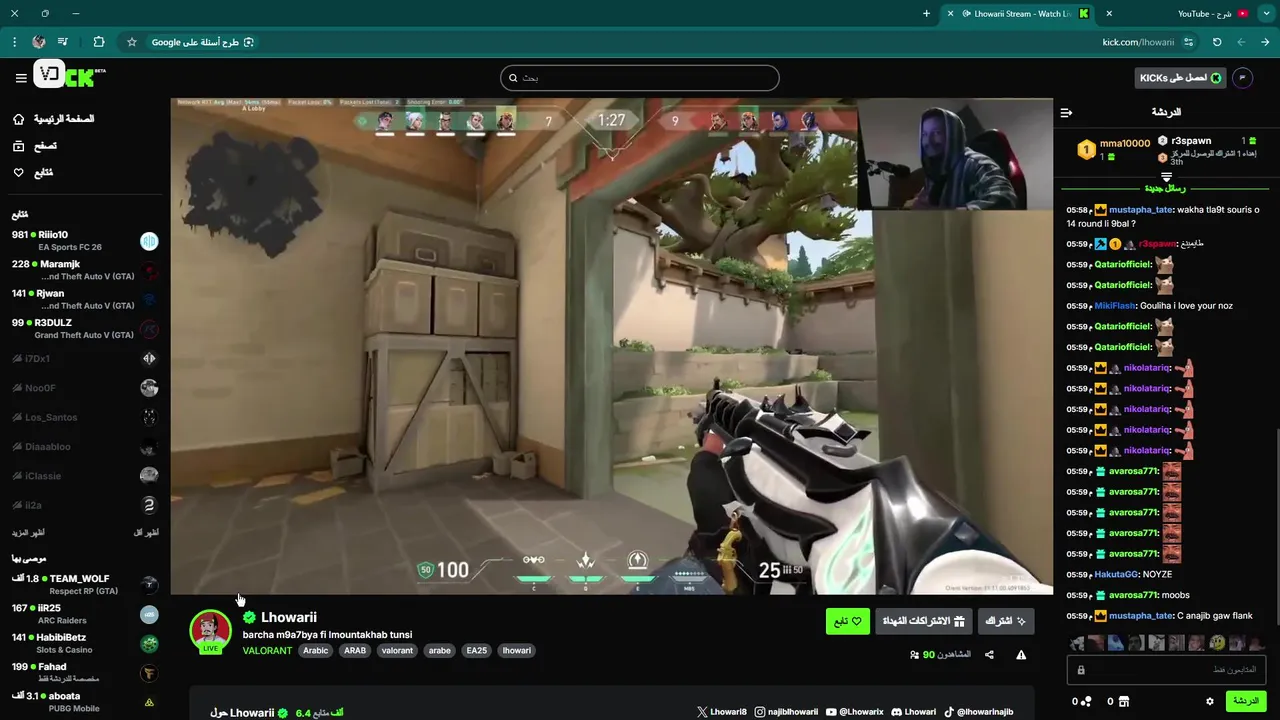Open chat settings gear icon
The height and width of the screenshot is (720, 1280).
click(1210, 702)
